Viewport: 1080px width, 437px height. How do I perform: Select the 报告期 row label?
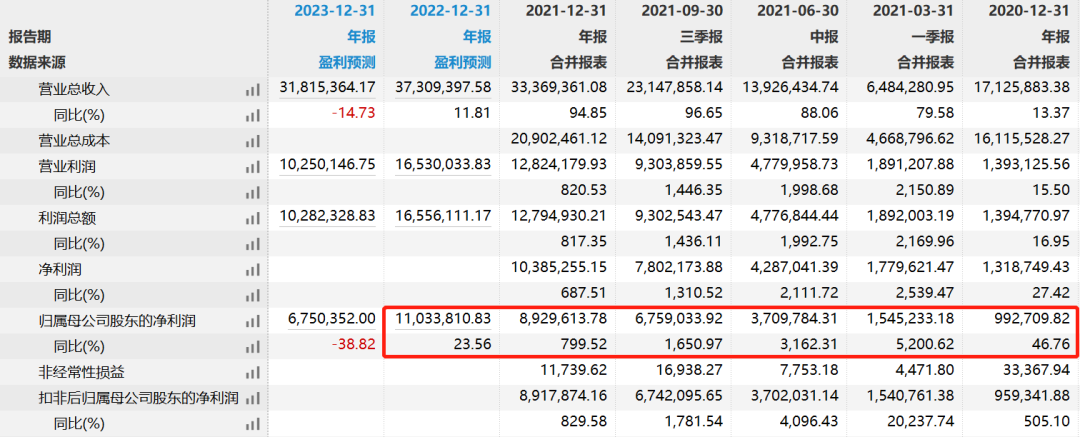tap(31, 37)
